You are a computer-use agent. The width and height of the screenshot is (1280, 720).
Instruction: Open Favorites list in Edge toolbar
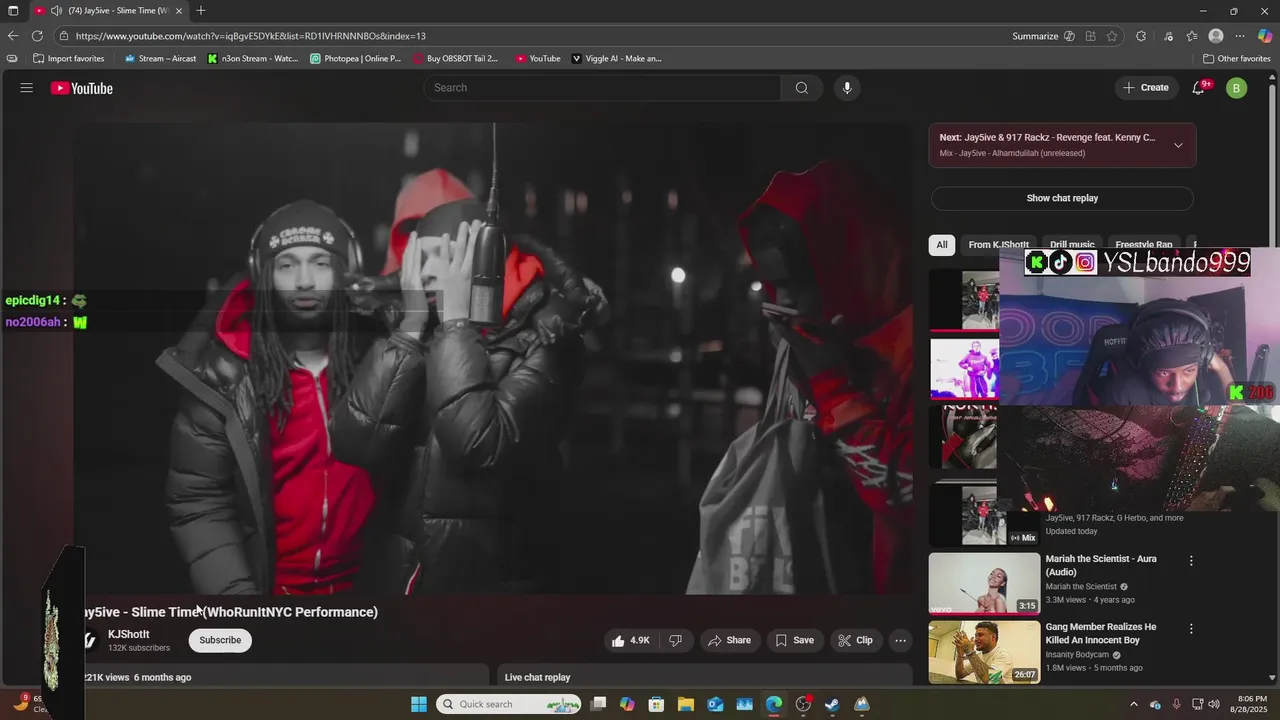[1191, 36]
